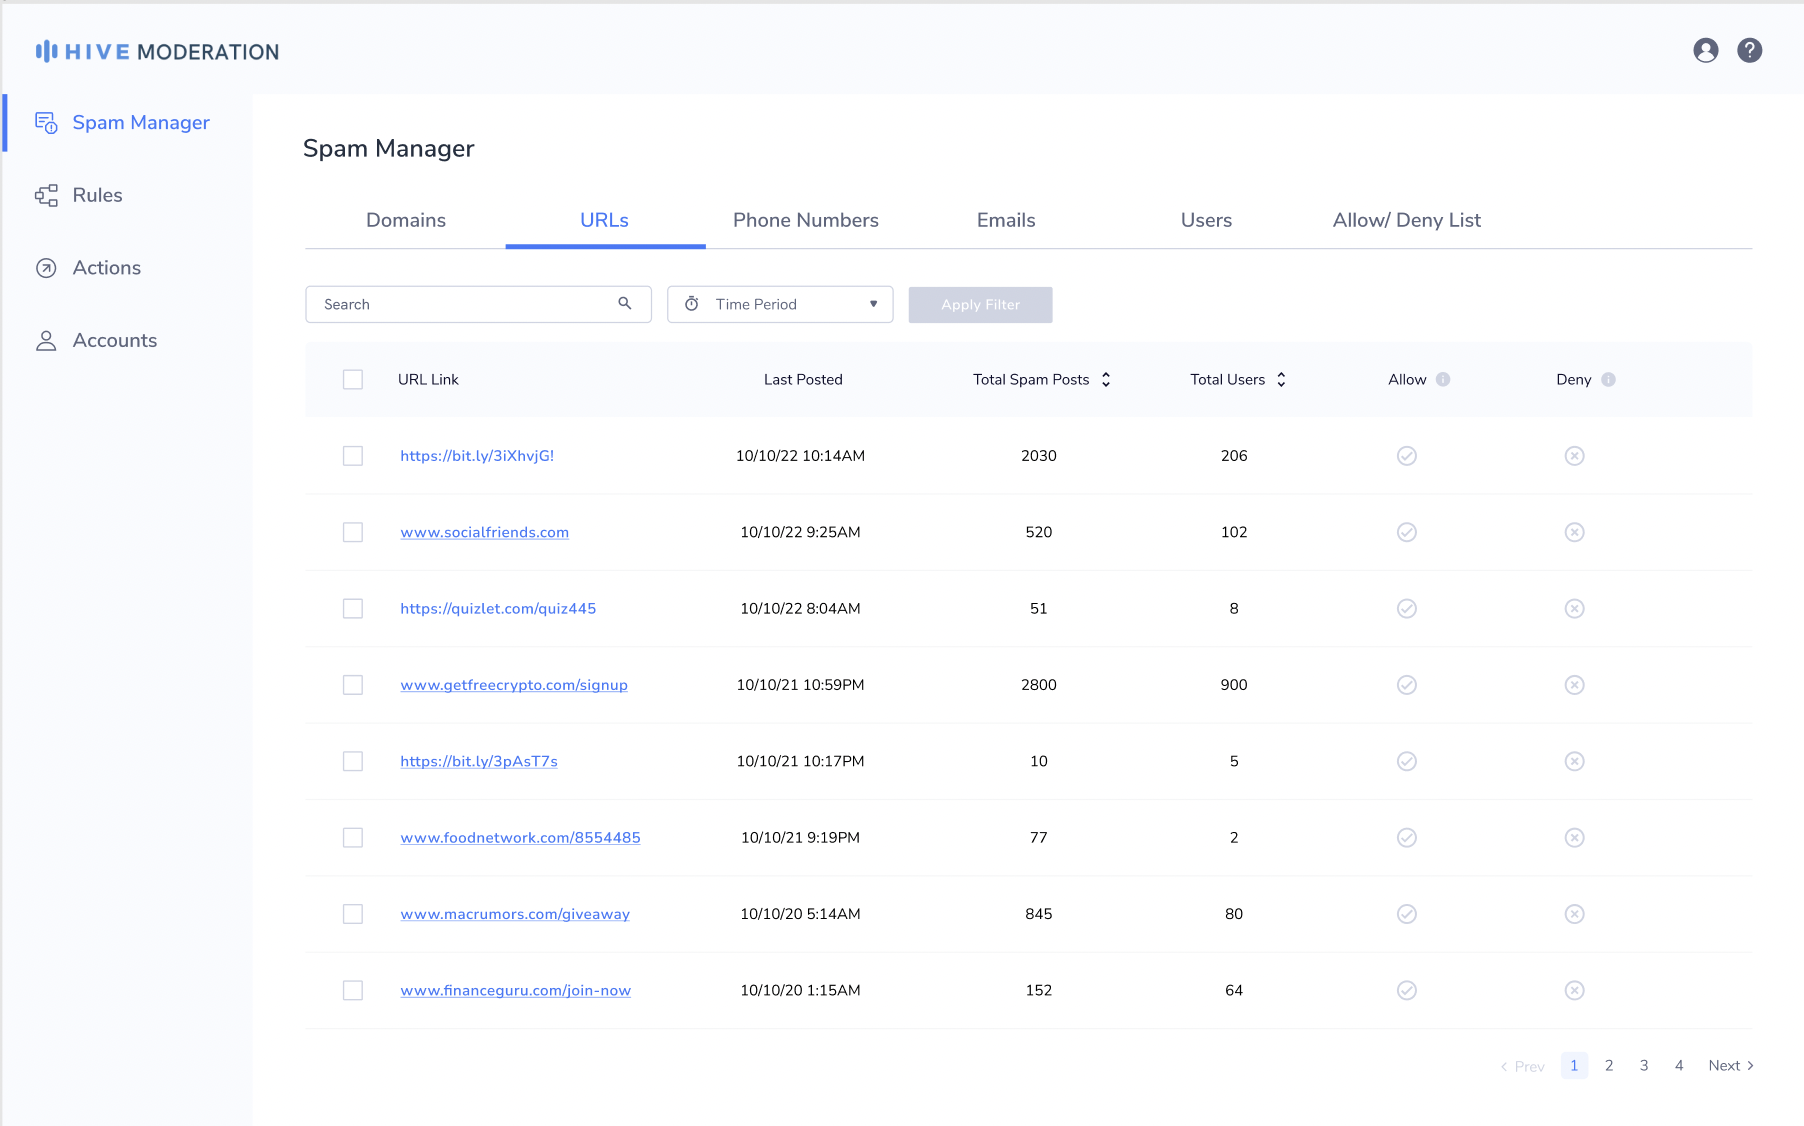Click Deny icon for www.getfreecrypto.com/signup
The height and width of the screenshot is (1126, 1804).
point(1574,685)
